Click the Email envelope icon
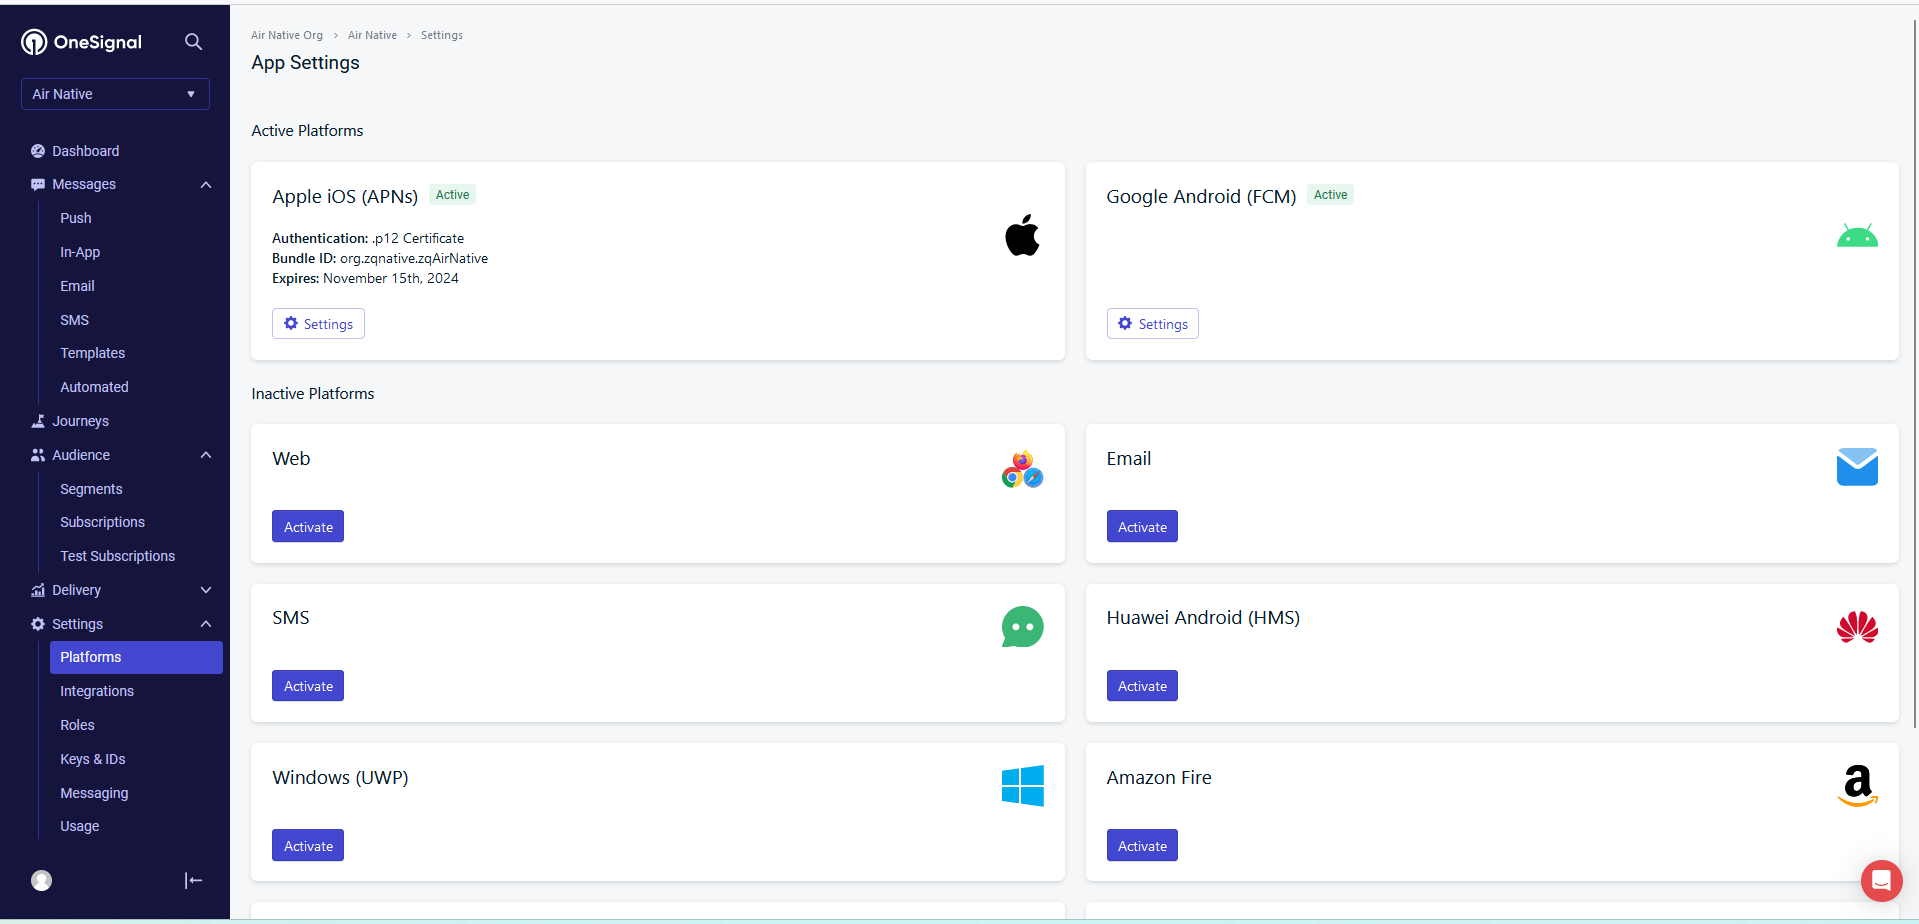 [x=1857, y=467]
